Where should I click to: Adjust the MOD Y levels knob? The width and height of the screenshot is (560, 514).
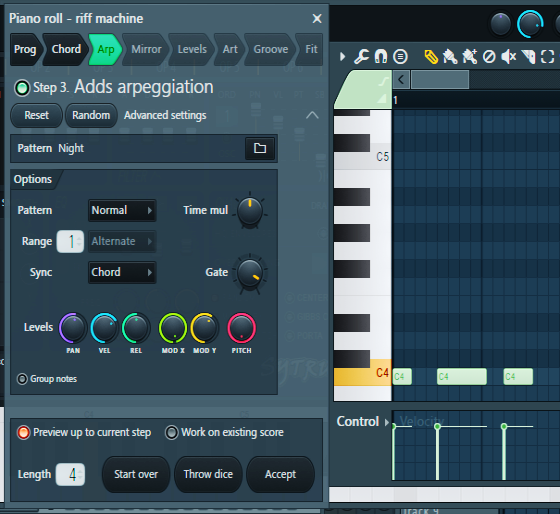tap(205, 328)
